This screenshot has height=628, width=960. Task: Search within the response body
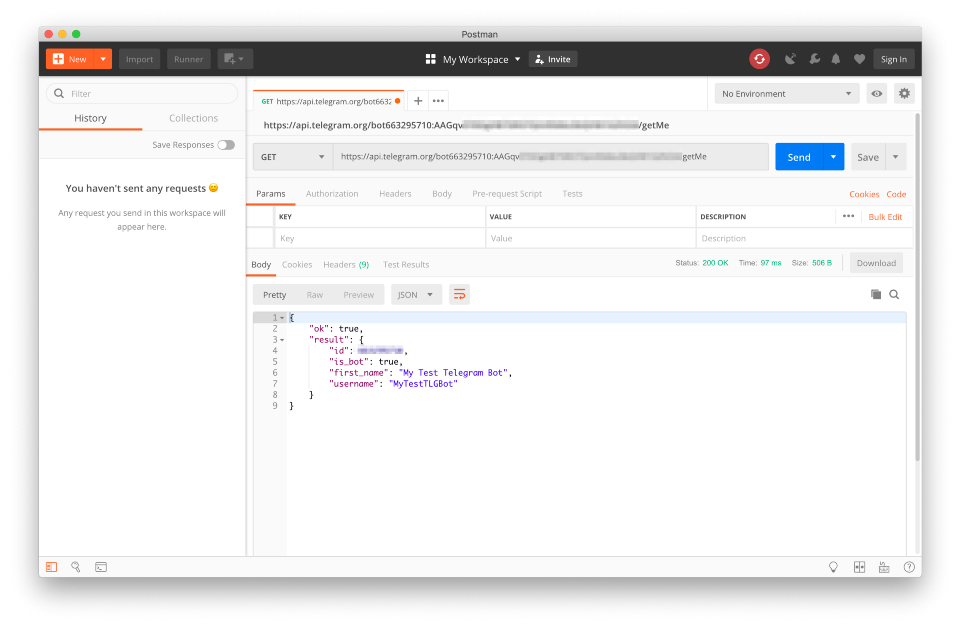(894, 295)
